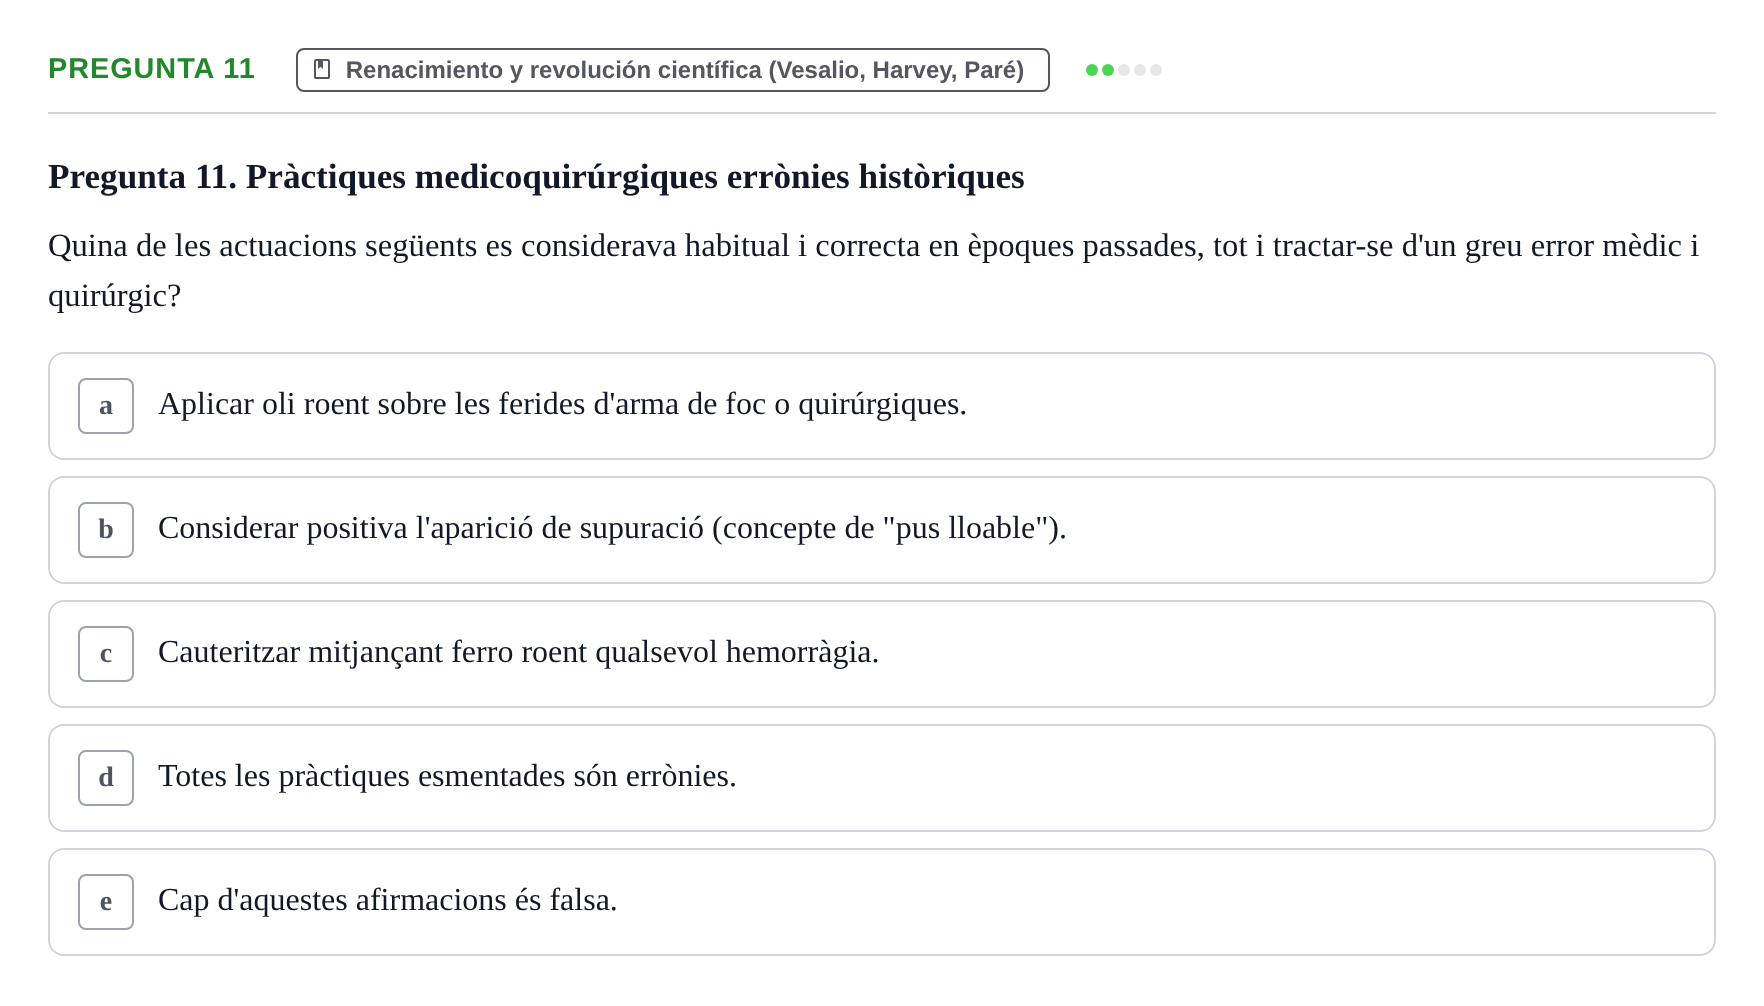Choose the "pus lloable" suppuration option
This screenshot has width=1764, height=1006.
coord(882,530)
